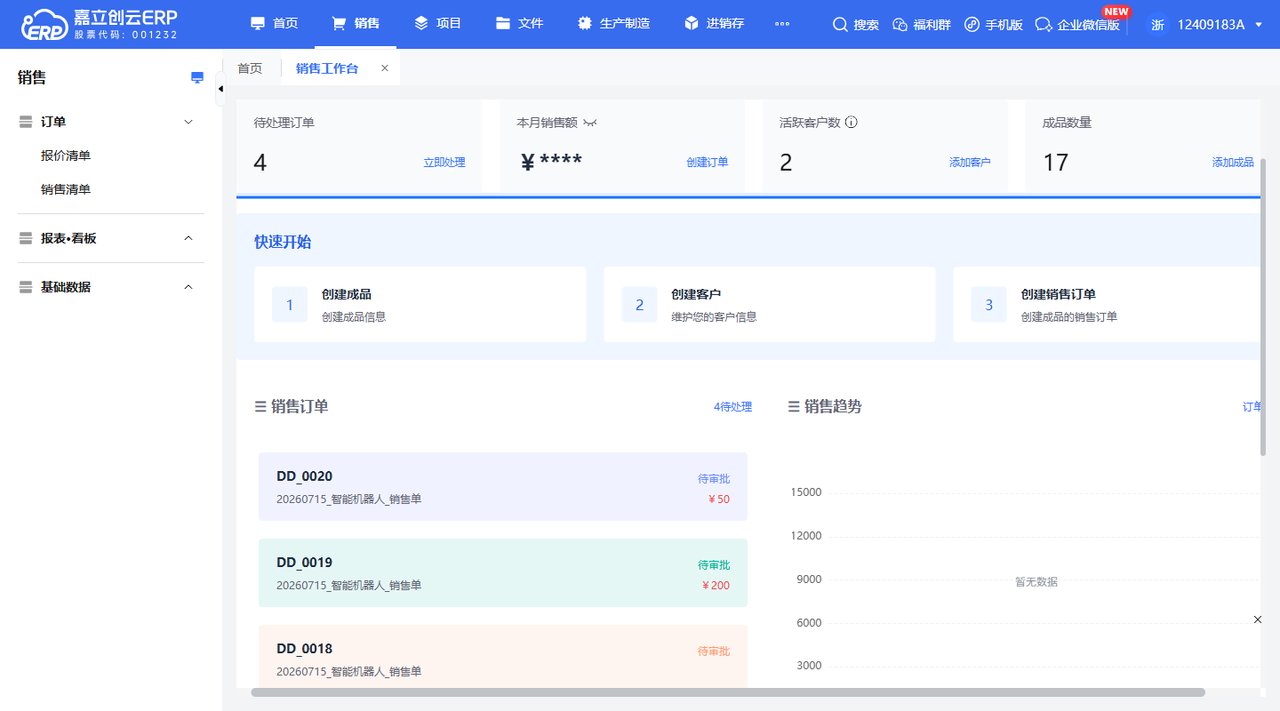Screen dimensions: 1280x711
Task: Click the ¥200 amount on DD_0019
Action: pyautogui.click(x=716, y=585)
